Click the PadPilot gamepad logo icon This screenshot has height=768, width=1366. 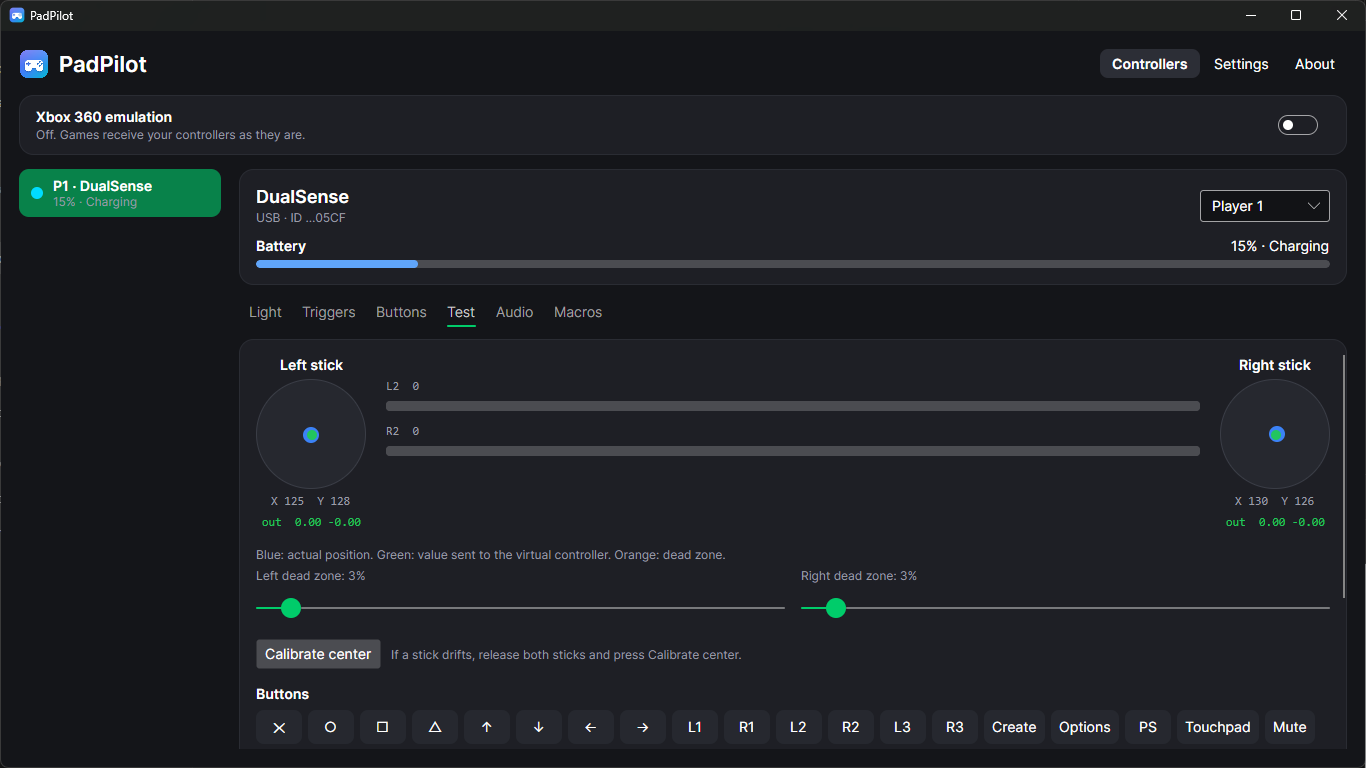click(34, 64)
